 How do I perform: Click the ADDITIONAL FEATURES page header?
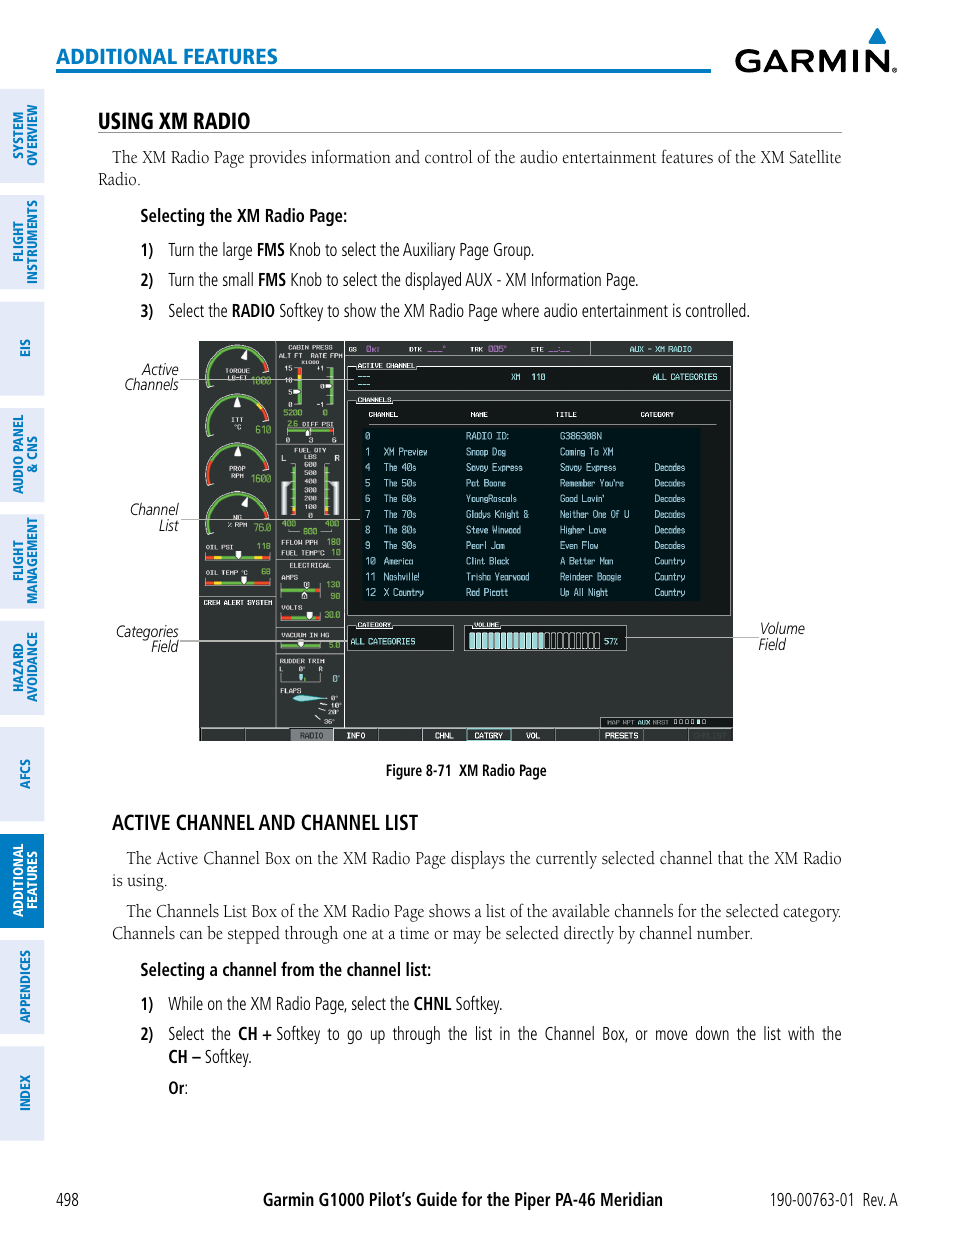point(167,57)
